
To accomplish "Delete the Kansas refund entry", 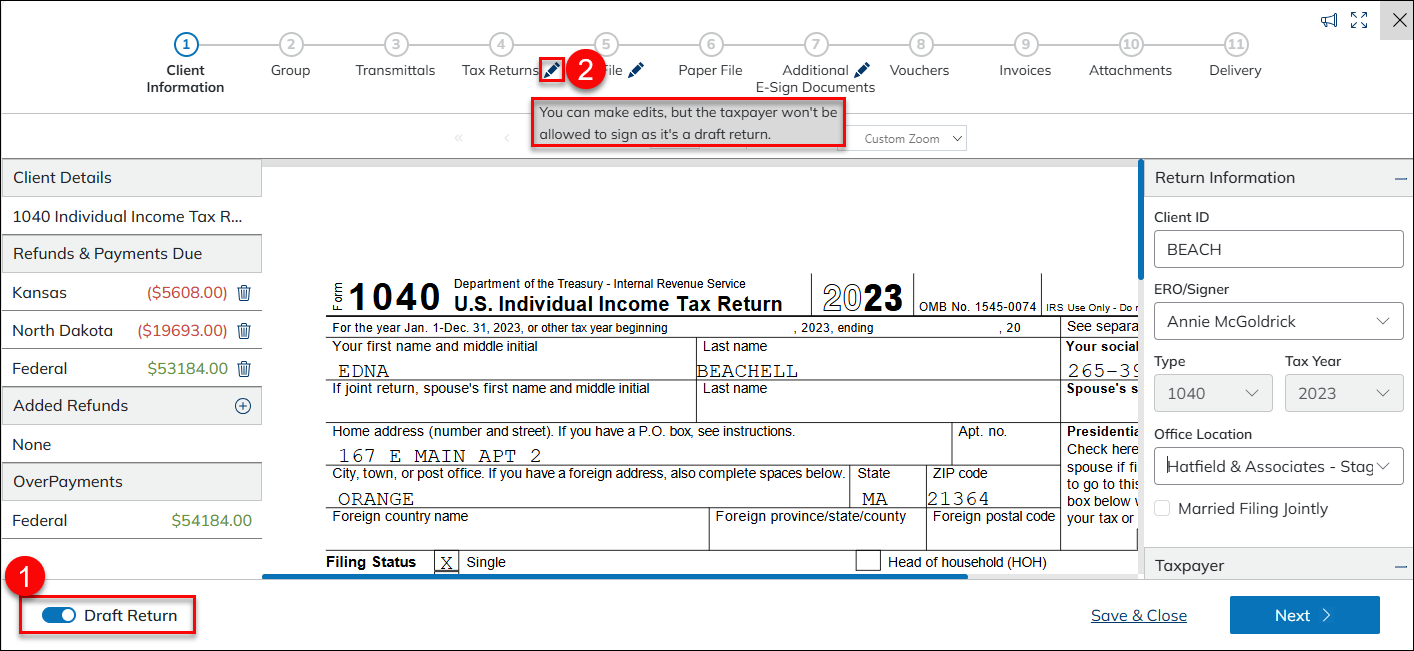I will (244, 293).
